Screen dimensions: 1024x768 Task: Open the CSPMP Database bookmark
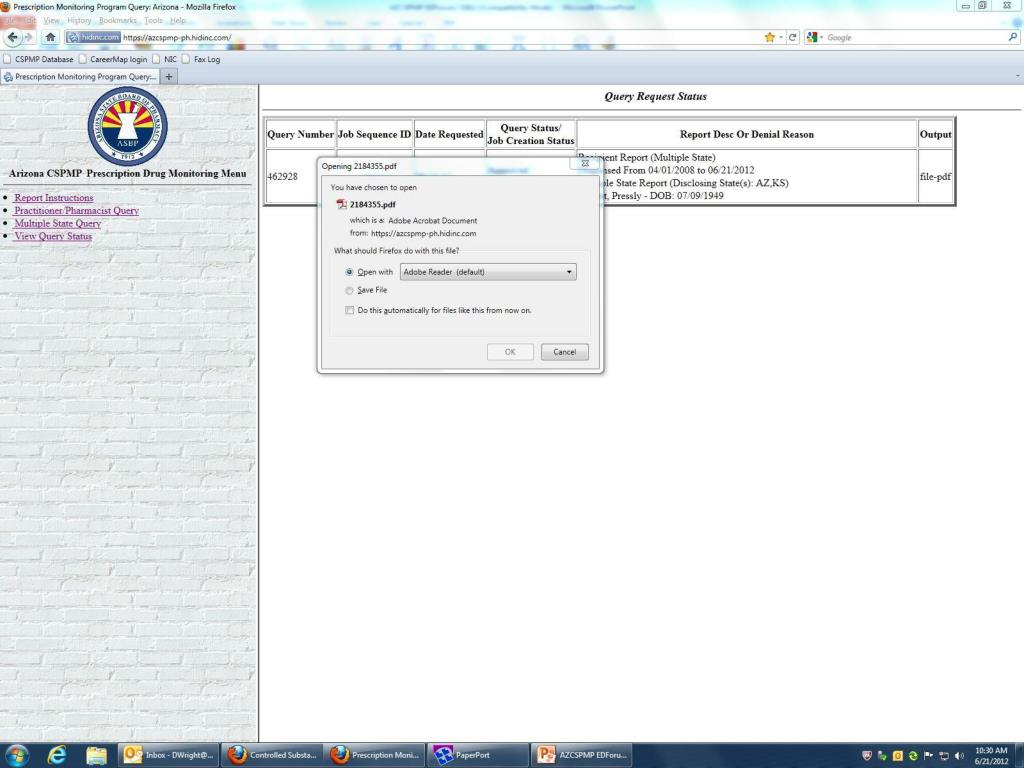tap(39, 59)
